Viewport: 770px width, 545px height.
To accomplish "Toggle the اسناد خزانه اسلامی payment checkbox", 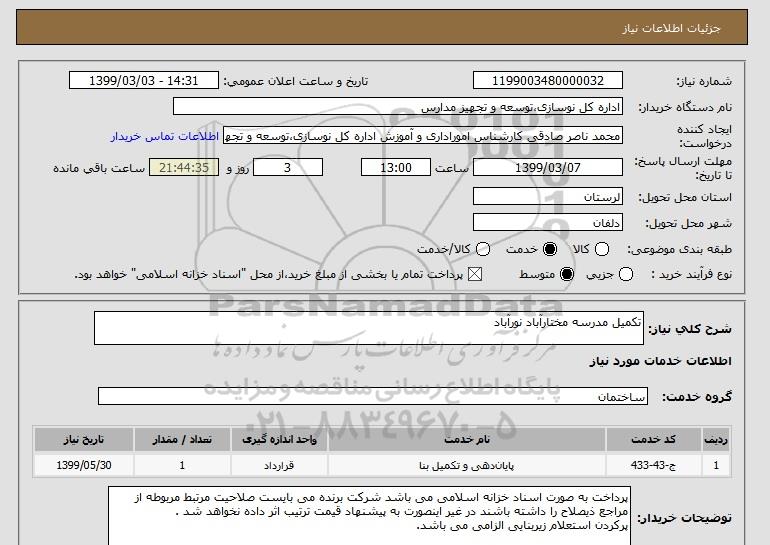I will coord(475,274).
